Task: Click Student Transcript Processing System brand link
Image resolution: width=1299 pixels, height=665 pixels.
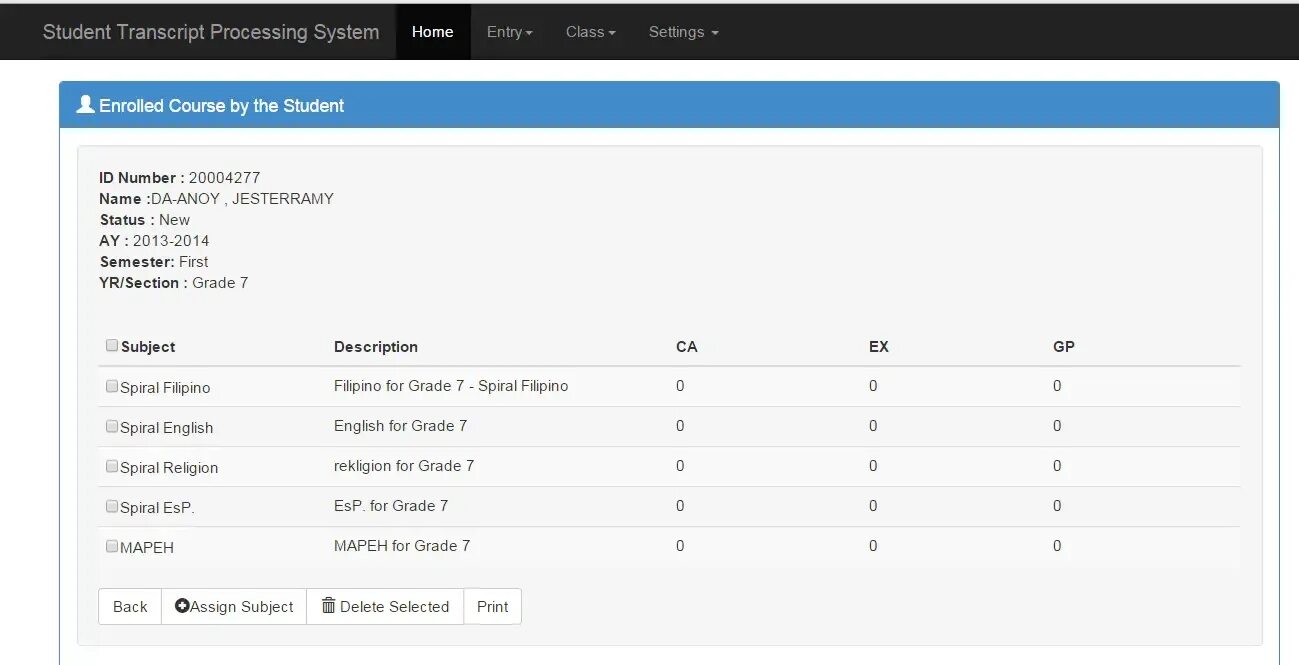Action: pyautogui.click(x=211, y=32)
